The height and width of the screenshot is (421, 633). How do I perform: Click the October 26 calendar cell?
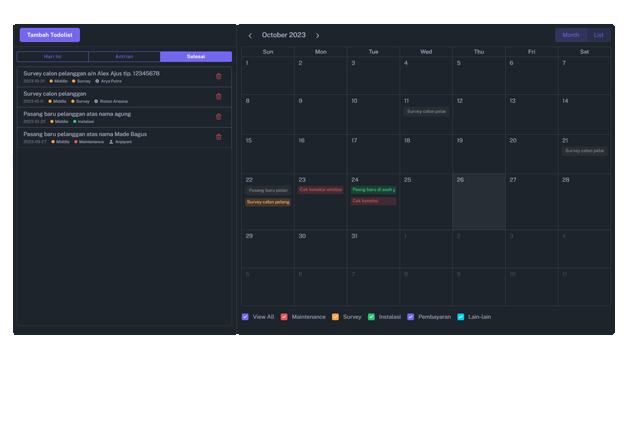coord(479,205)
